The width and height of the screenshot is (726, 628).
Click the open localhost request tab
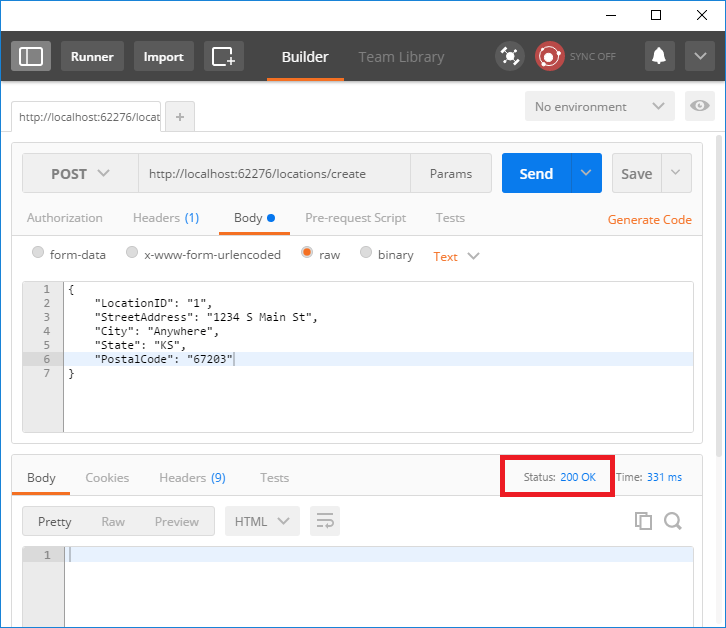(86, 117)
